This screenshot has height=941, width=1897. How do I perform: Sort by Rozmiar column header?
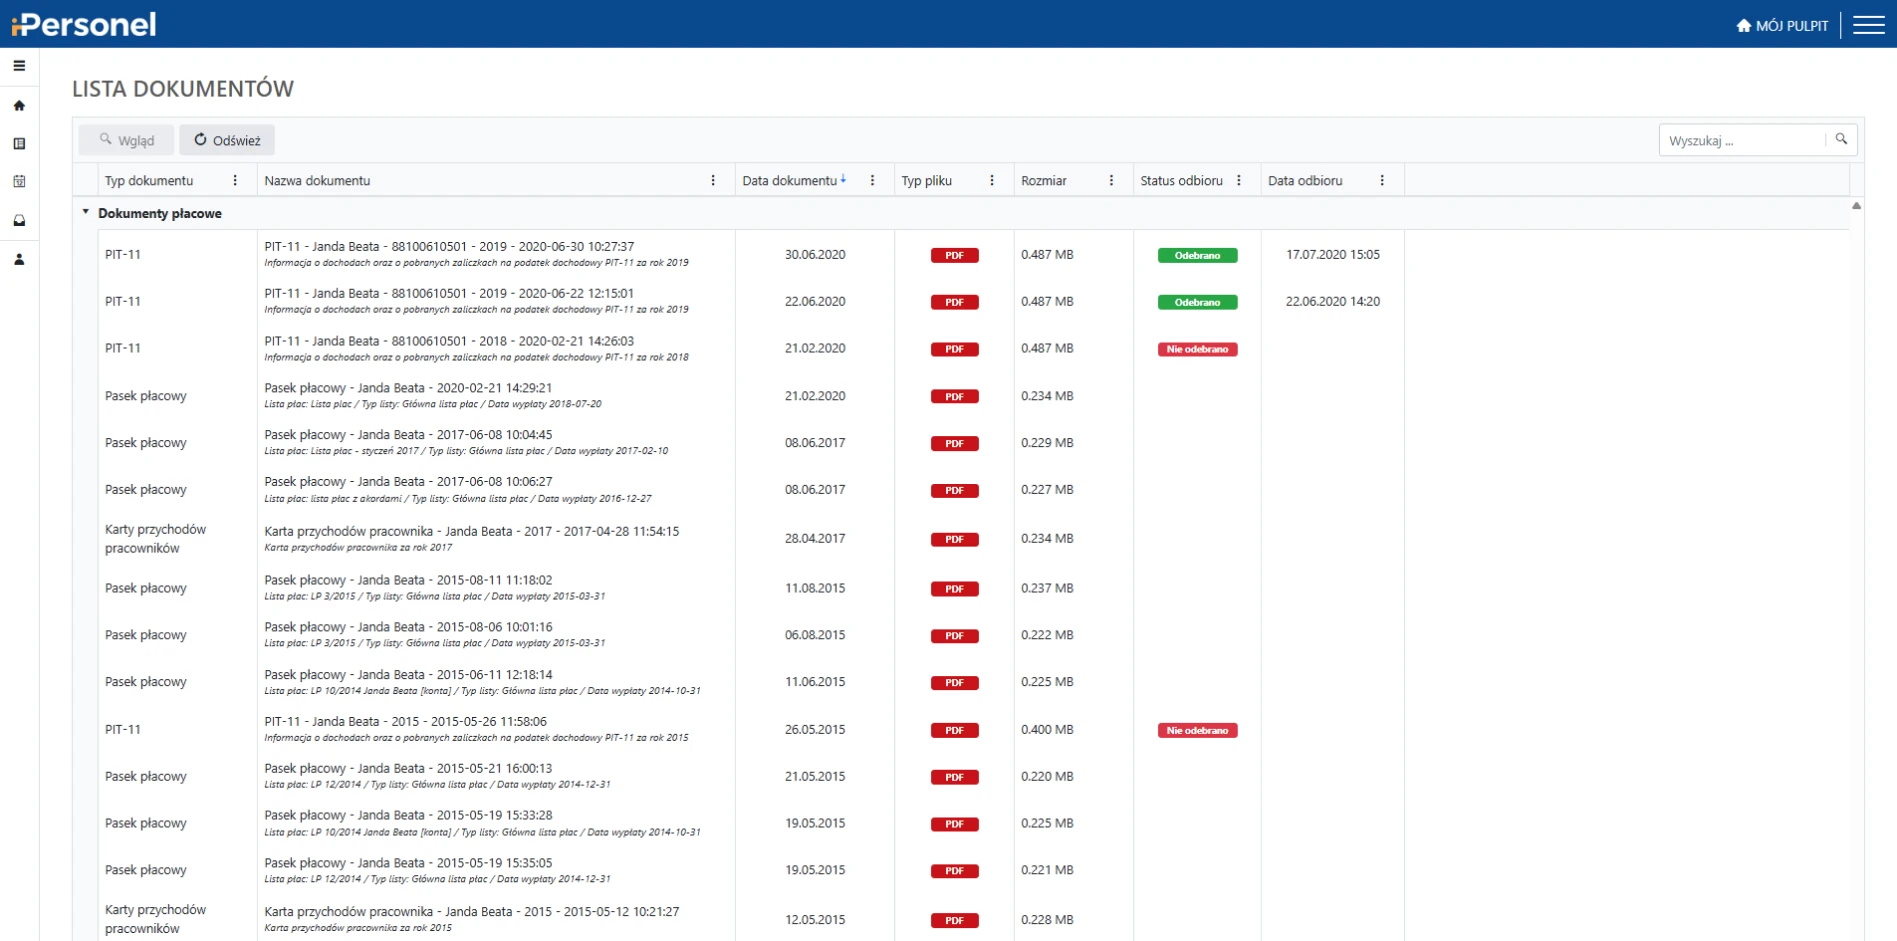click(x=1043, y=181)
